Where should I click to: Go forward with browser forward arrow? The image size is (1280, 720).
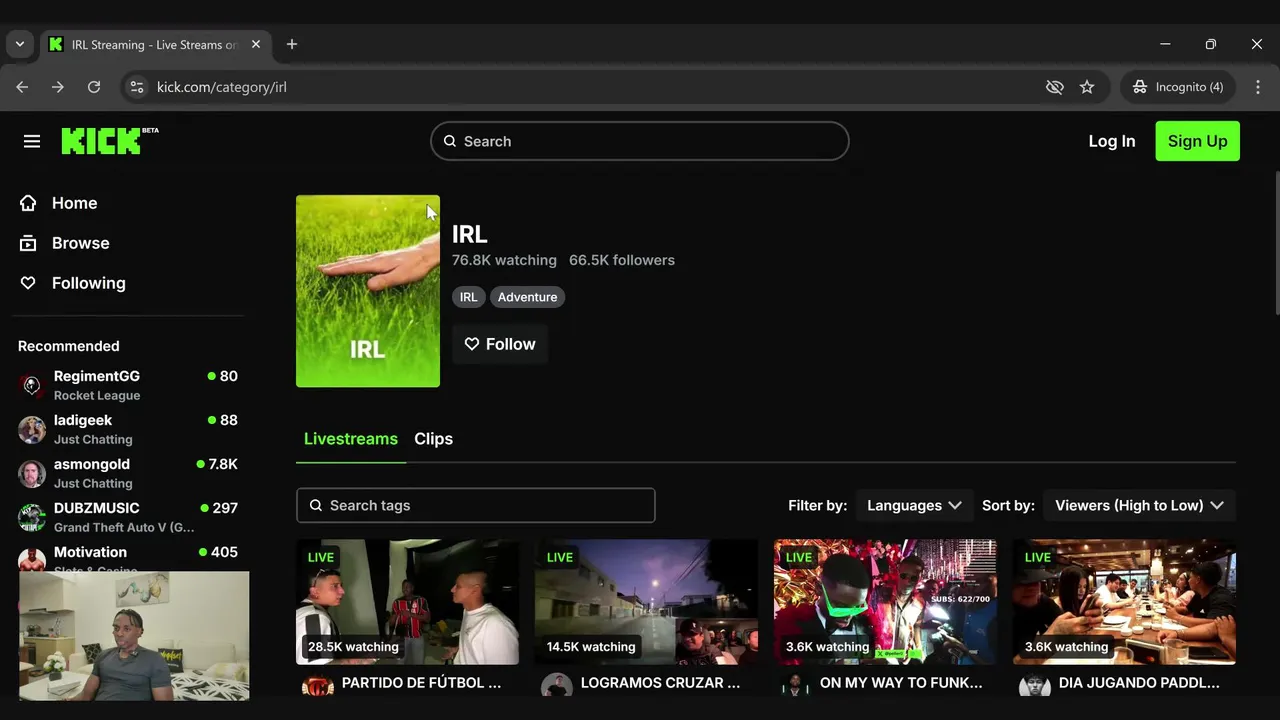click(x=58, y=87)
